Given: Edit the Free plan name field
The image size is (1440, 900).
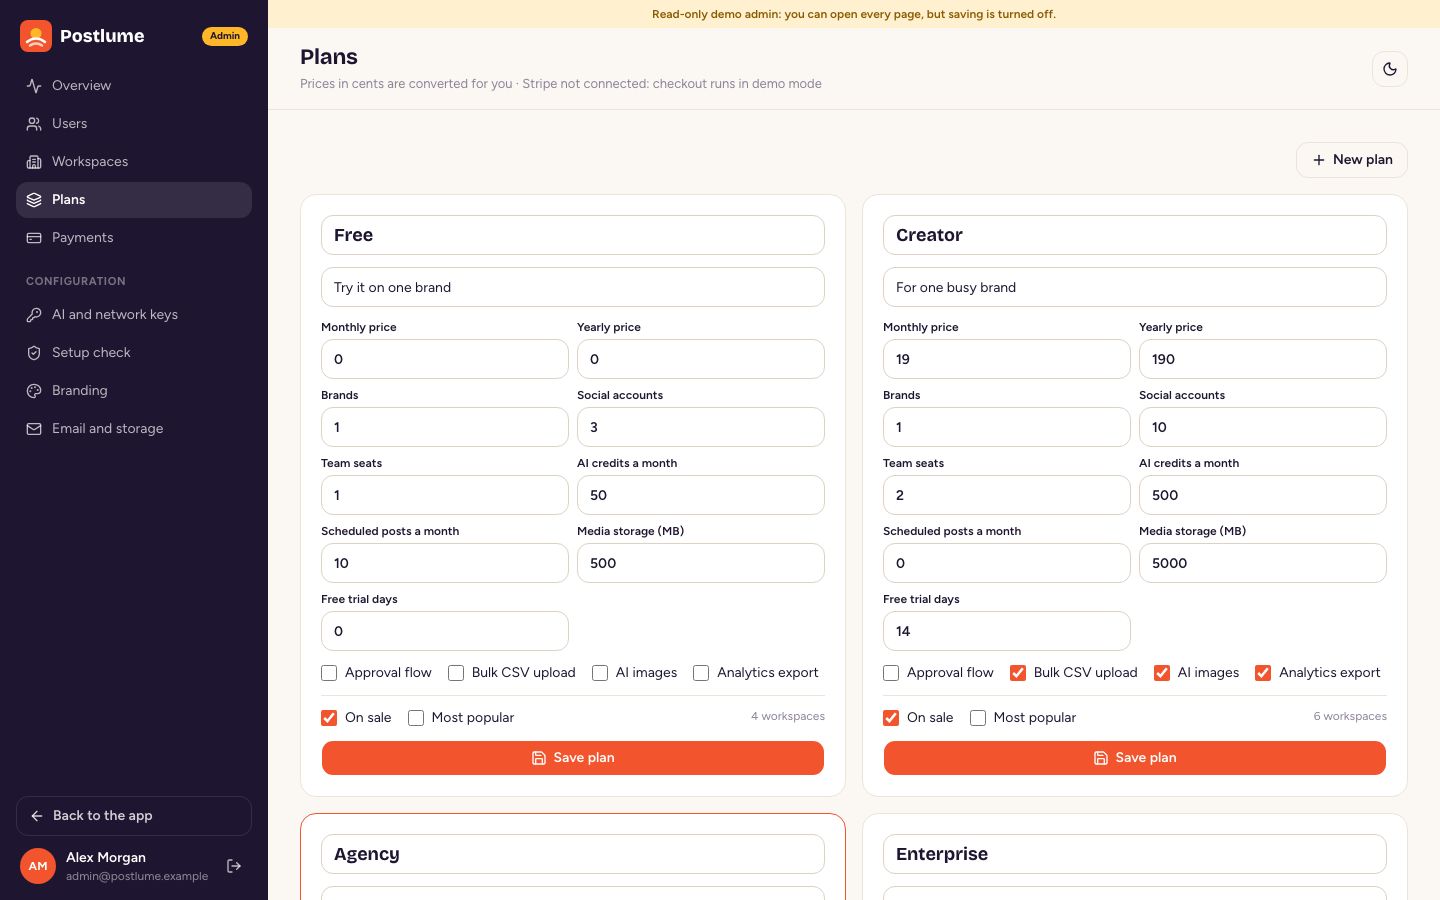Looking at the screenshot, I should coord(573,235).
